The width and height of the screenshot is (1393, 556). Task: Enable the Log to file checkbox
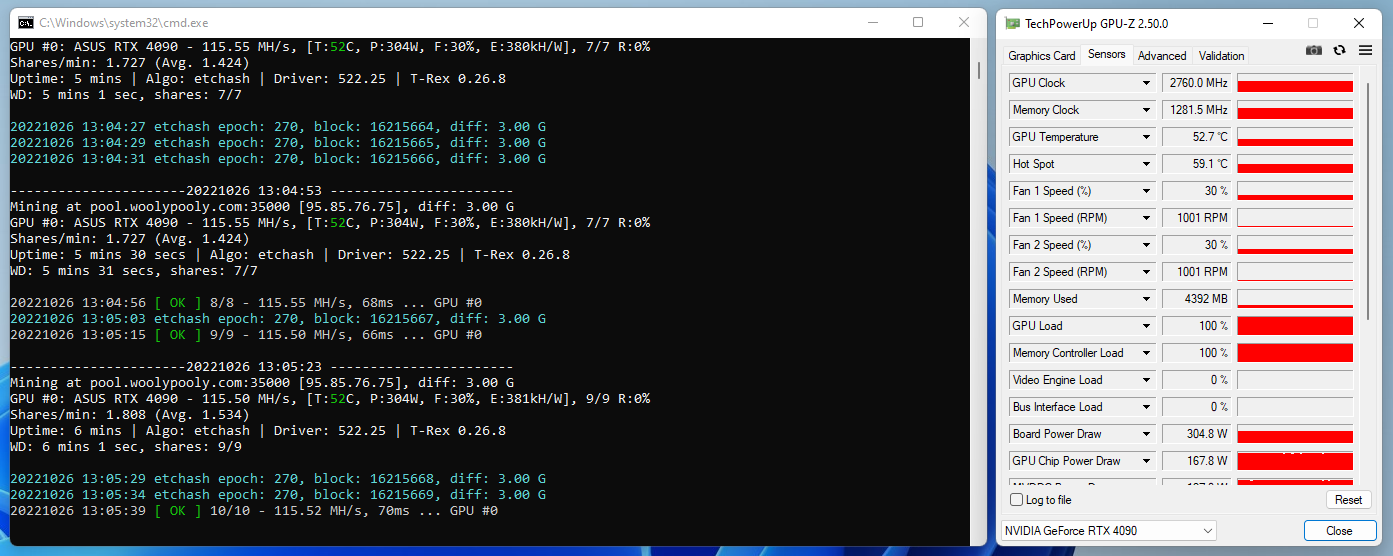pyautogui.click(x=1017, y=500)
